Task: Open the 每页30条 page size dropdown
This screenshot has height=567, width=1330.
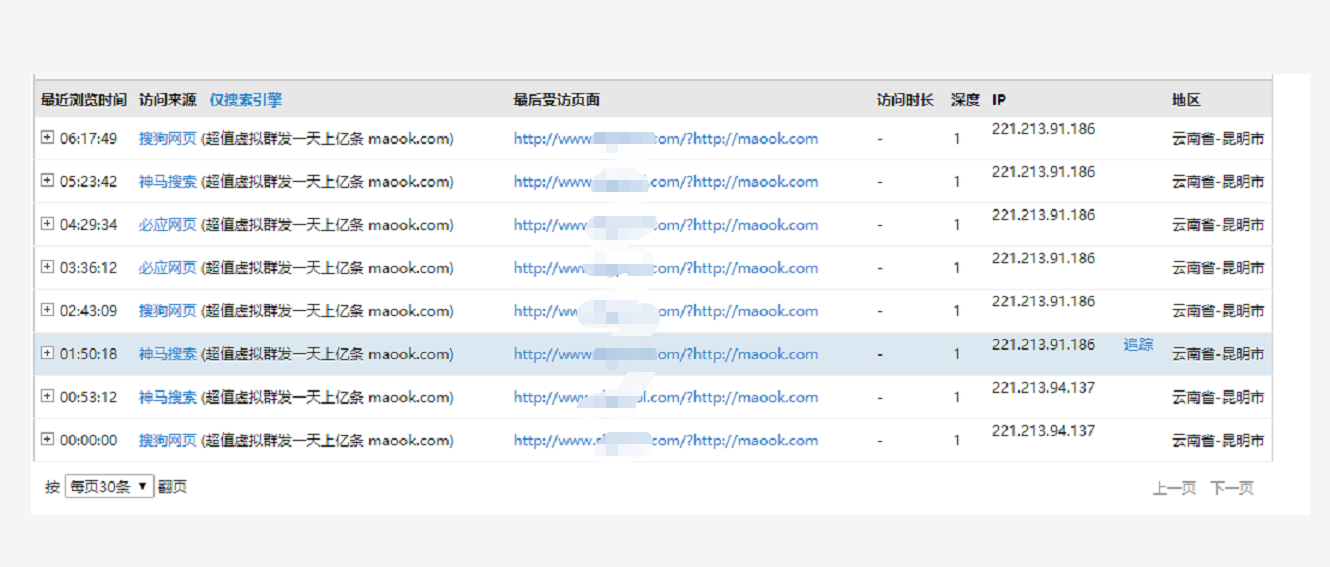Action: (x=109, y=487)
